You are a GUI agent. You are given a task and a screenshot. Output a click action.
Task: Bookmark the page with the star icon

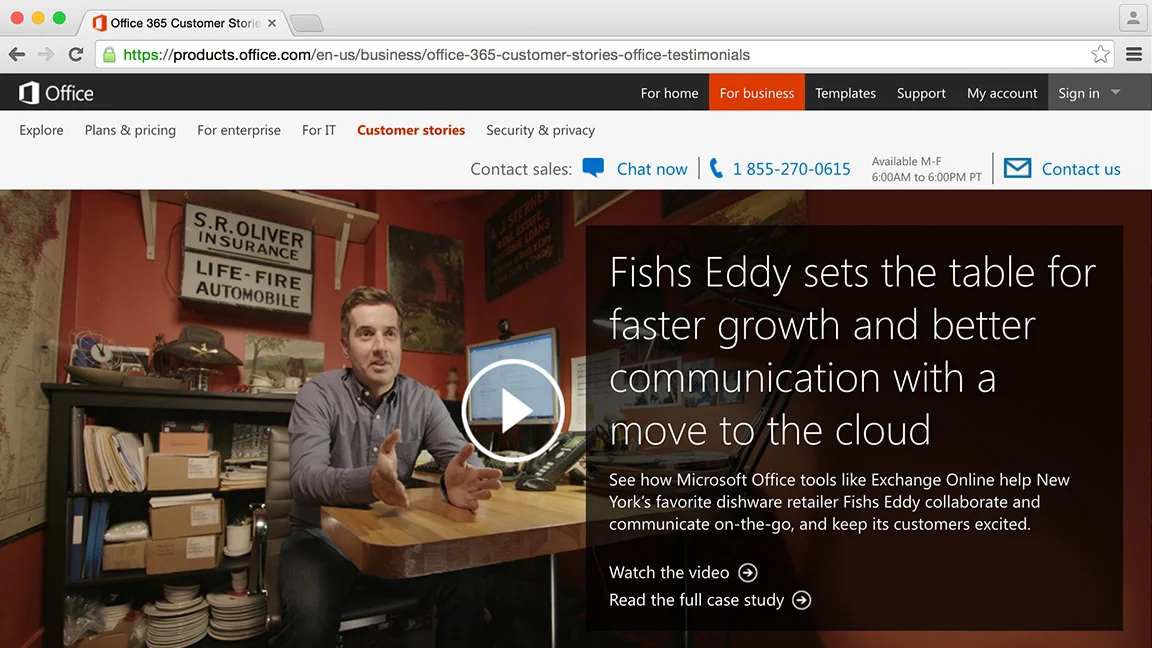[1100, 54]
